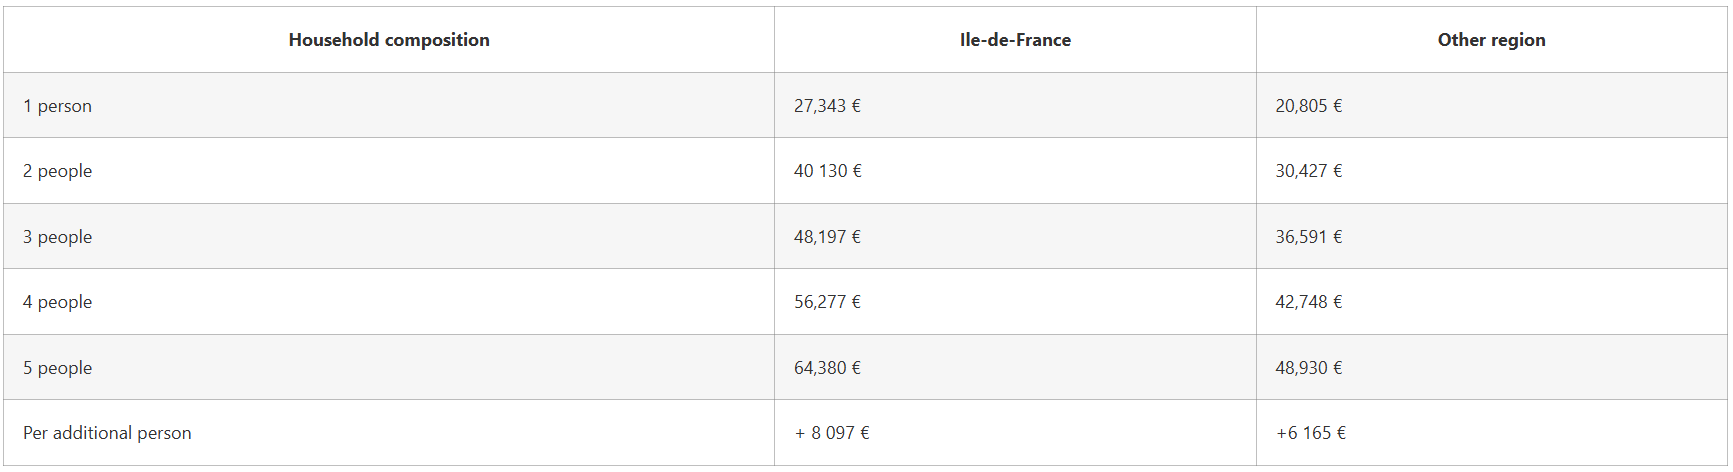This screenshot has width=1733, height=472.
Task: Select the 2 people row label
Action: point(57,171)
